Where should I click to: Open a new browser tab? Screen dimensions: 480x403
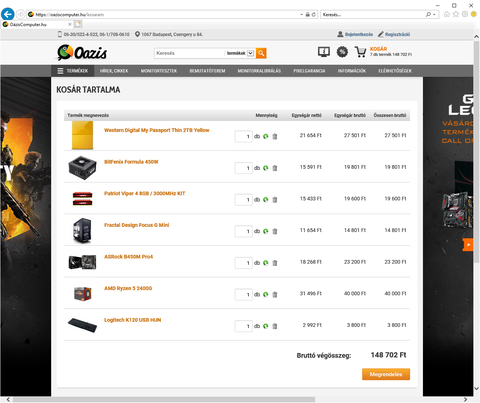[78, 24]
